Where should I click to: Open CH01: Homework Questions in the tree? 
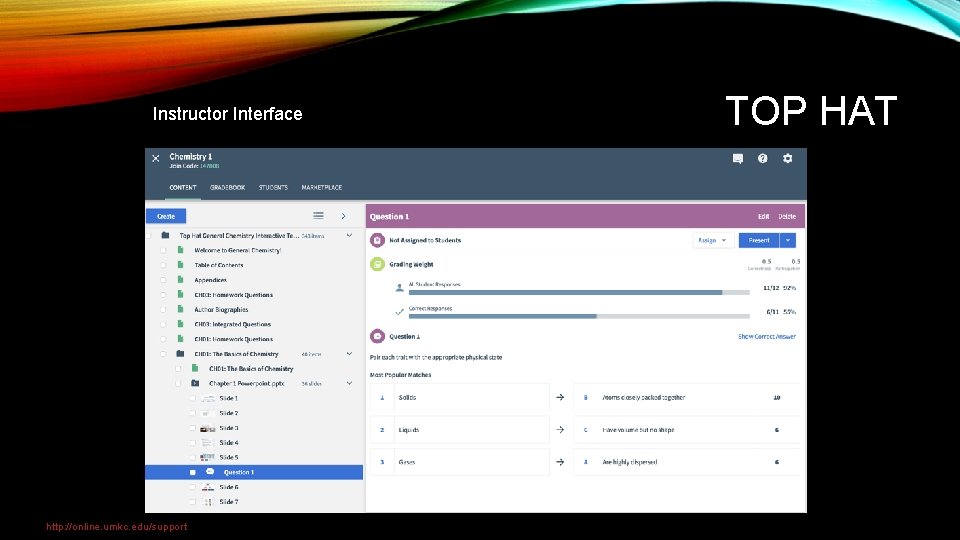[233, 339]
